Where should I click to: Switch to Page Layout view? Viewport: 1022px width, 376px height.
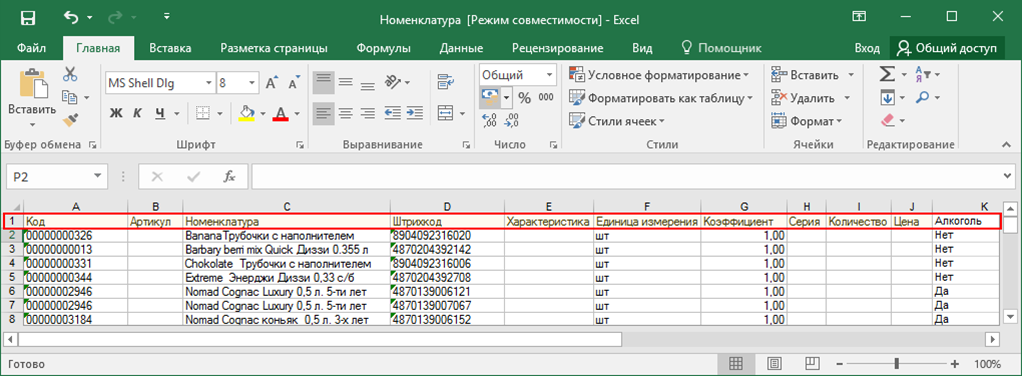(774, 363)
